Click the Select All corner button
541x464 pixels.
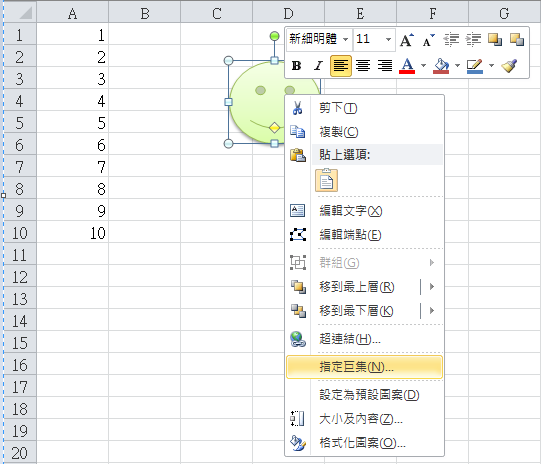click(21, 13)
